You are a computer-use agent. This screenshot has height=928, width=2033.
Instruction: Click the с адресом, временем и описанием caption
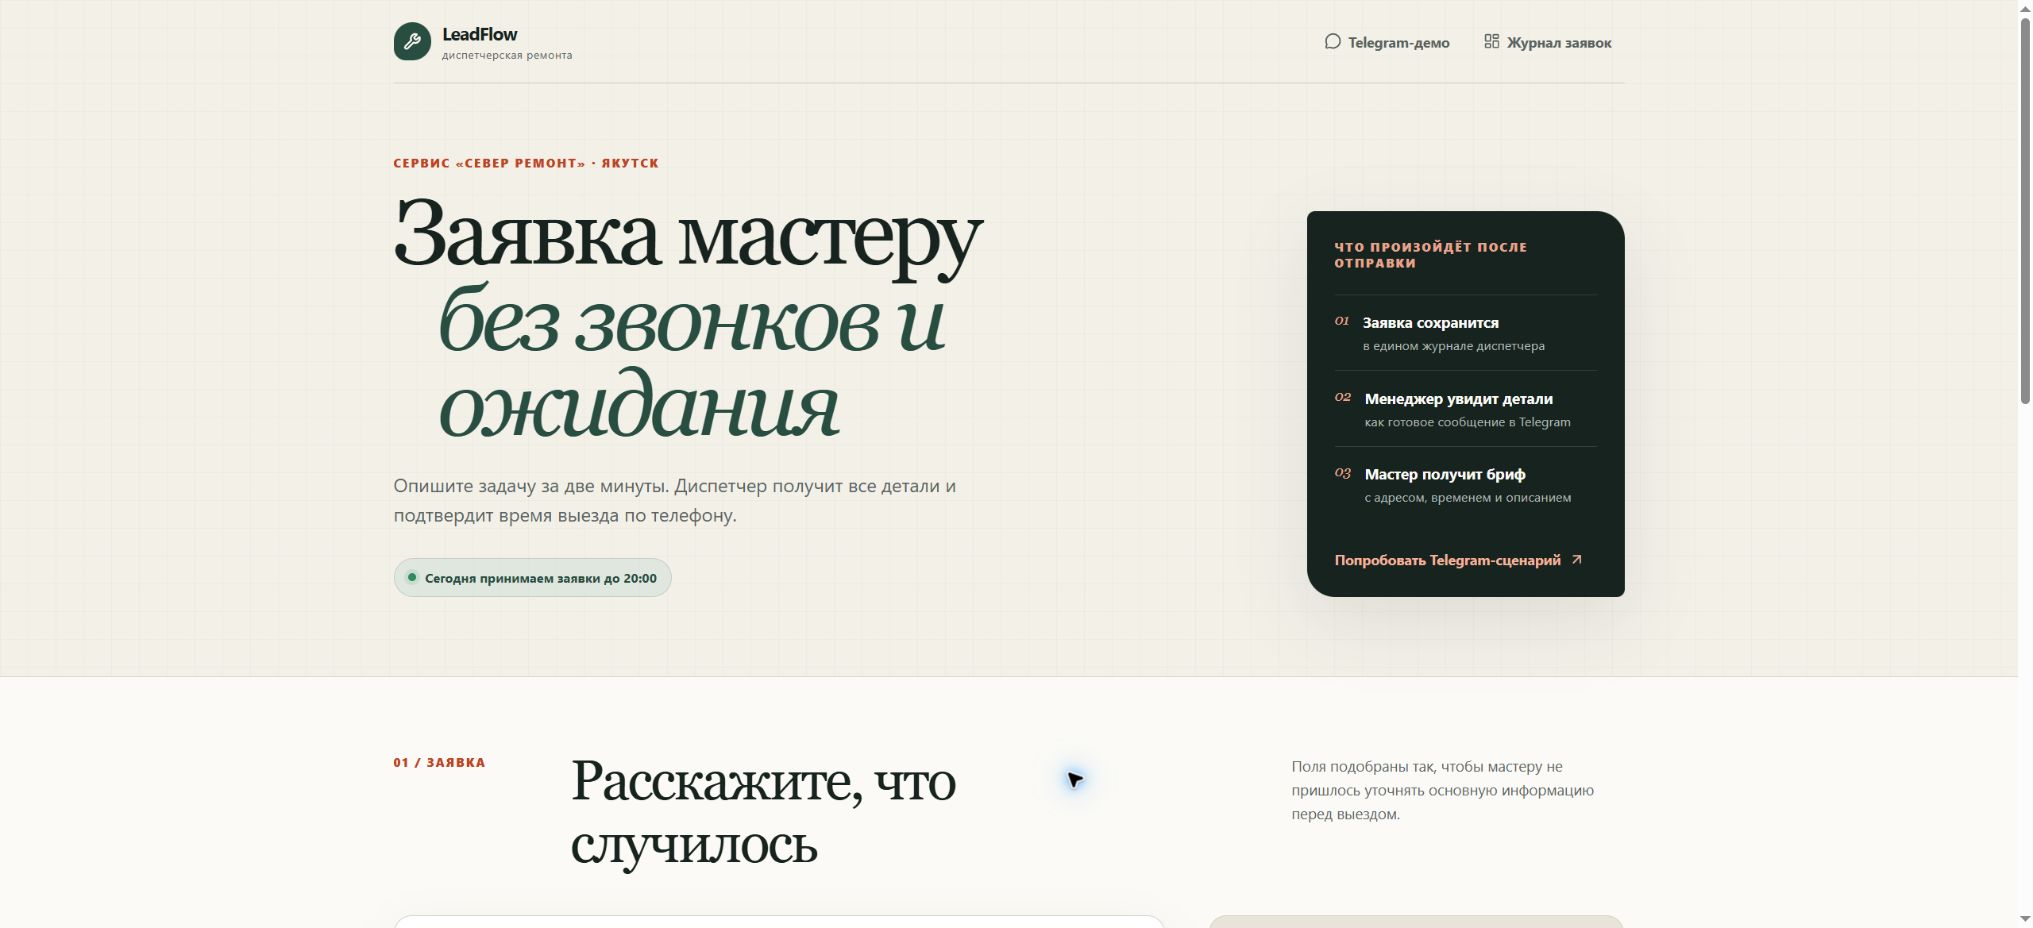[x=1468, y=498]
